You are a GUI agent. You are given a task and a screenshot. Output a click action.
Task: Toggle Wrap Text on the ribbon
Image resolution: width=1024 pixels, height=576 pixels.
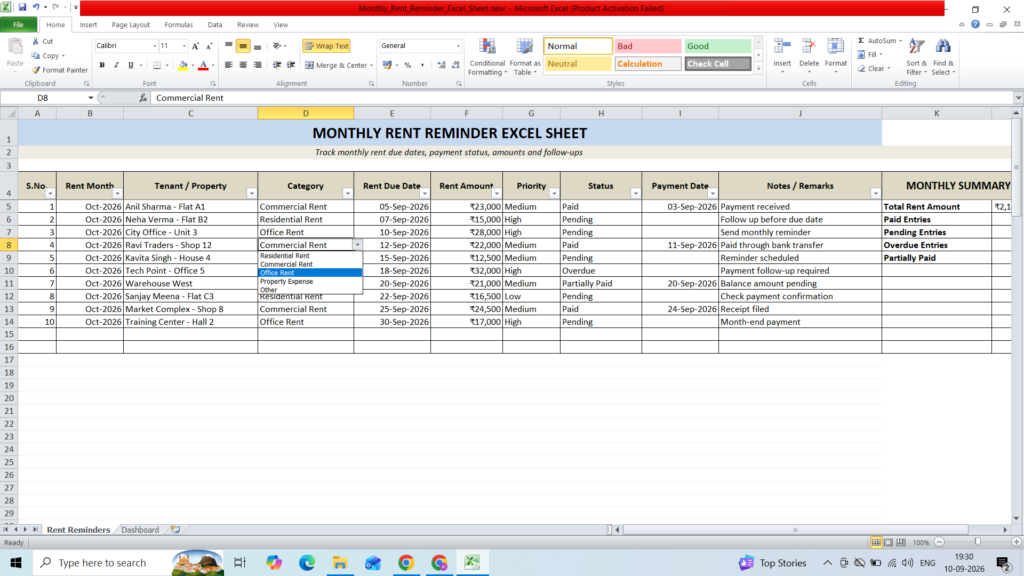pos(327,46)
